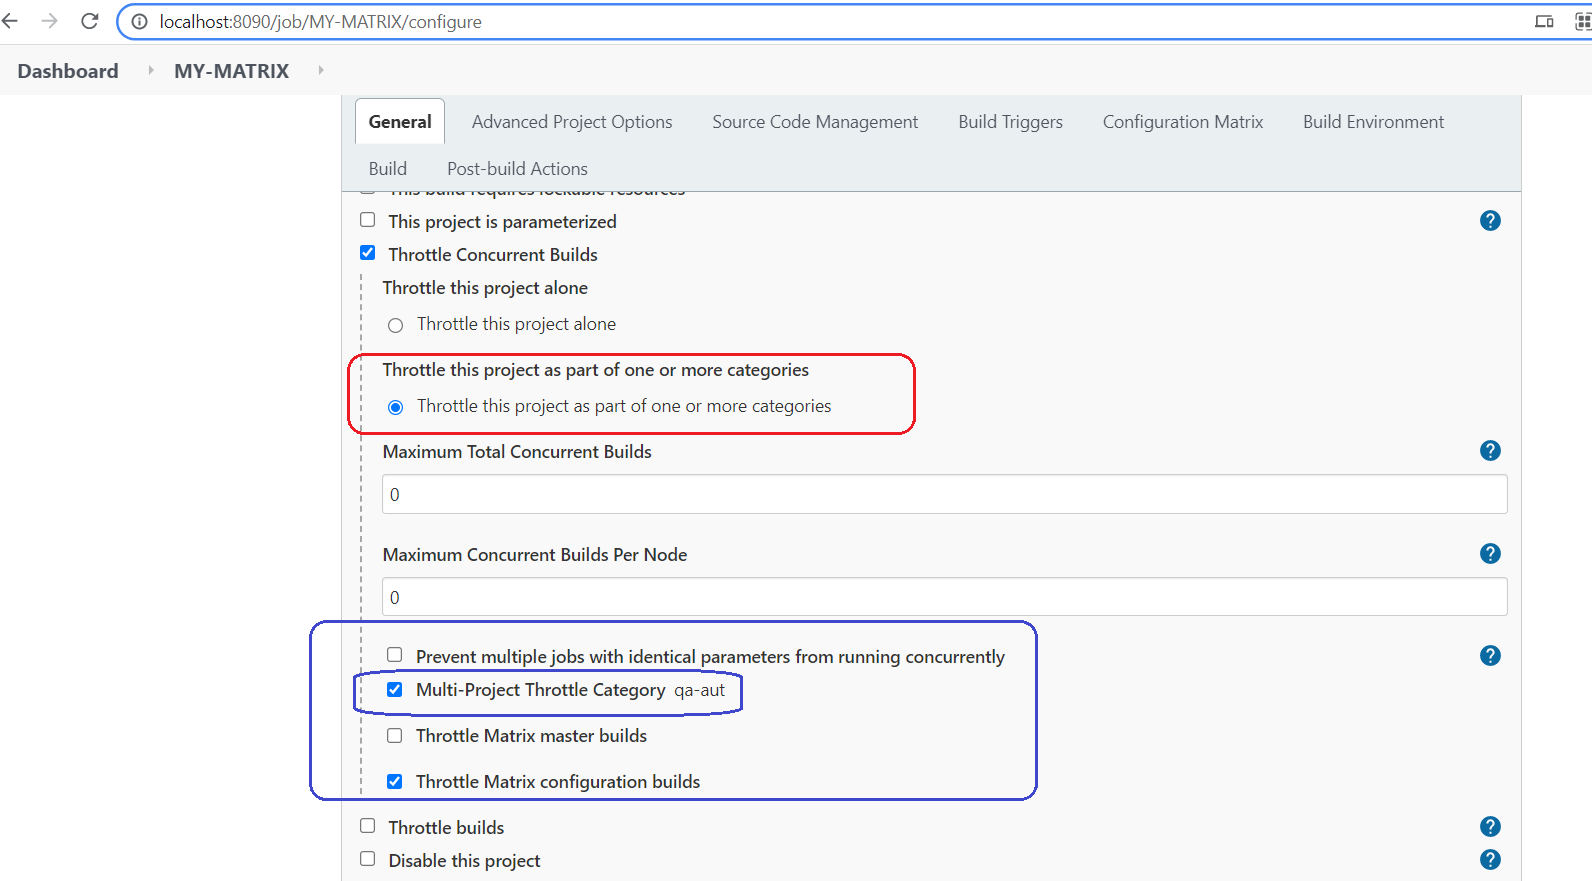
Task: Open help icon beside Throttle builds
Action: coord(1489,827)
